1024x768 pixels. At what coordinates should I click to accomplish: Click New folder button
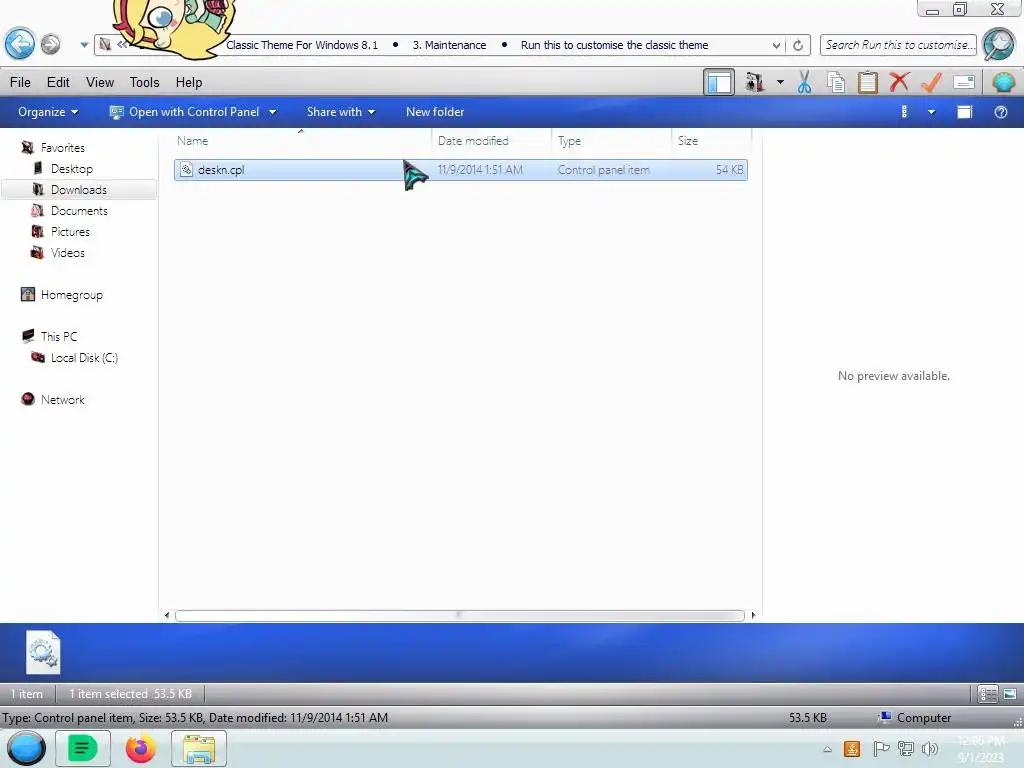pyautogui.click(x=435, y=112)
